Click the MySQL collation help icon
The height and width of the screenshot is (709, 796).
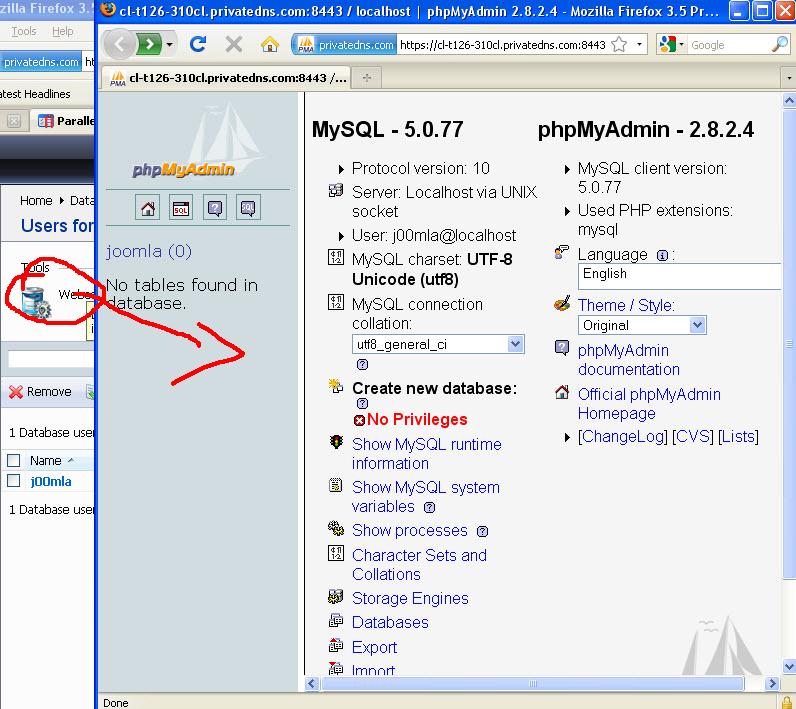(x=362, y=364)
